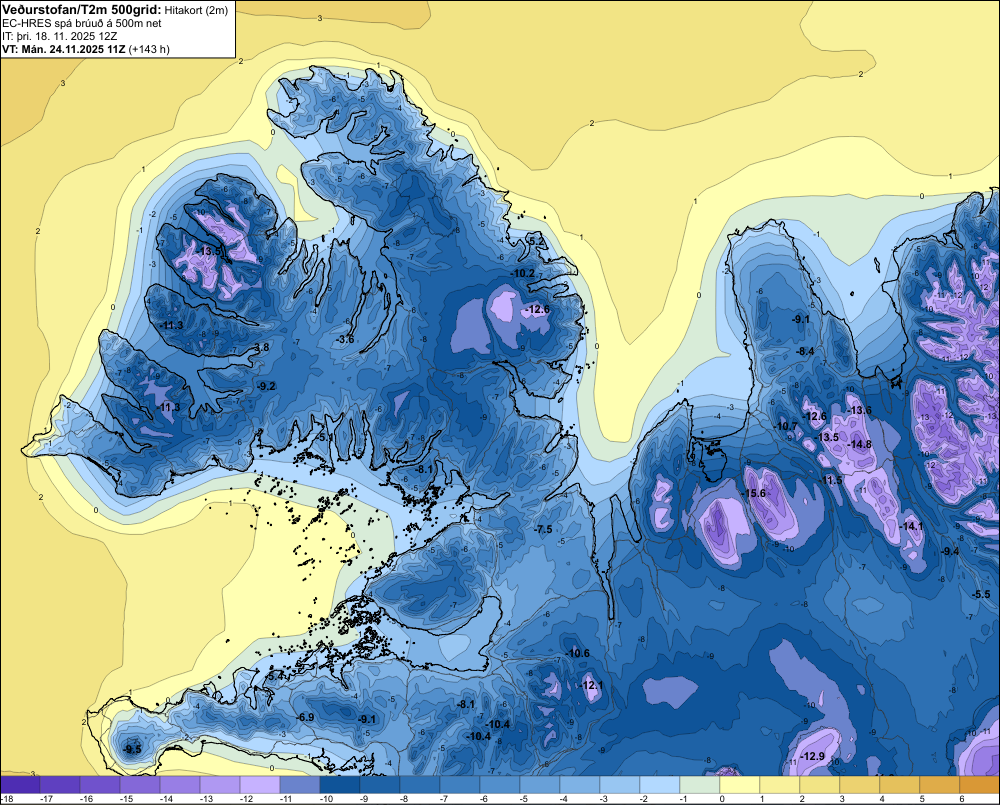Click the title 'Veðurstofan/T2m 500grid:'
This screenshot has height=805, width=1000.
tap(82, 10)
